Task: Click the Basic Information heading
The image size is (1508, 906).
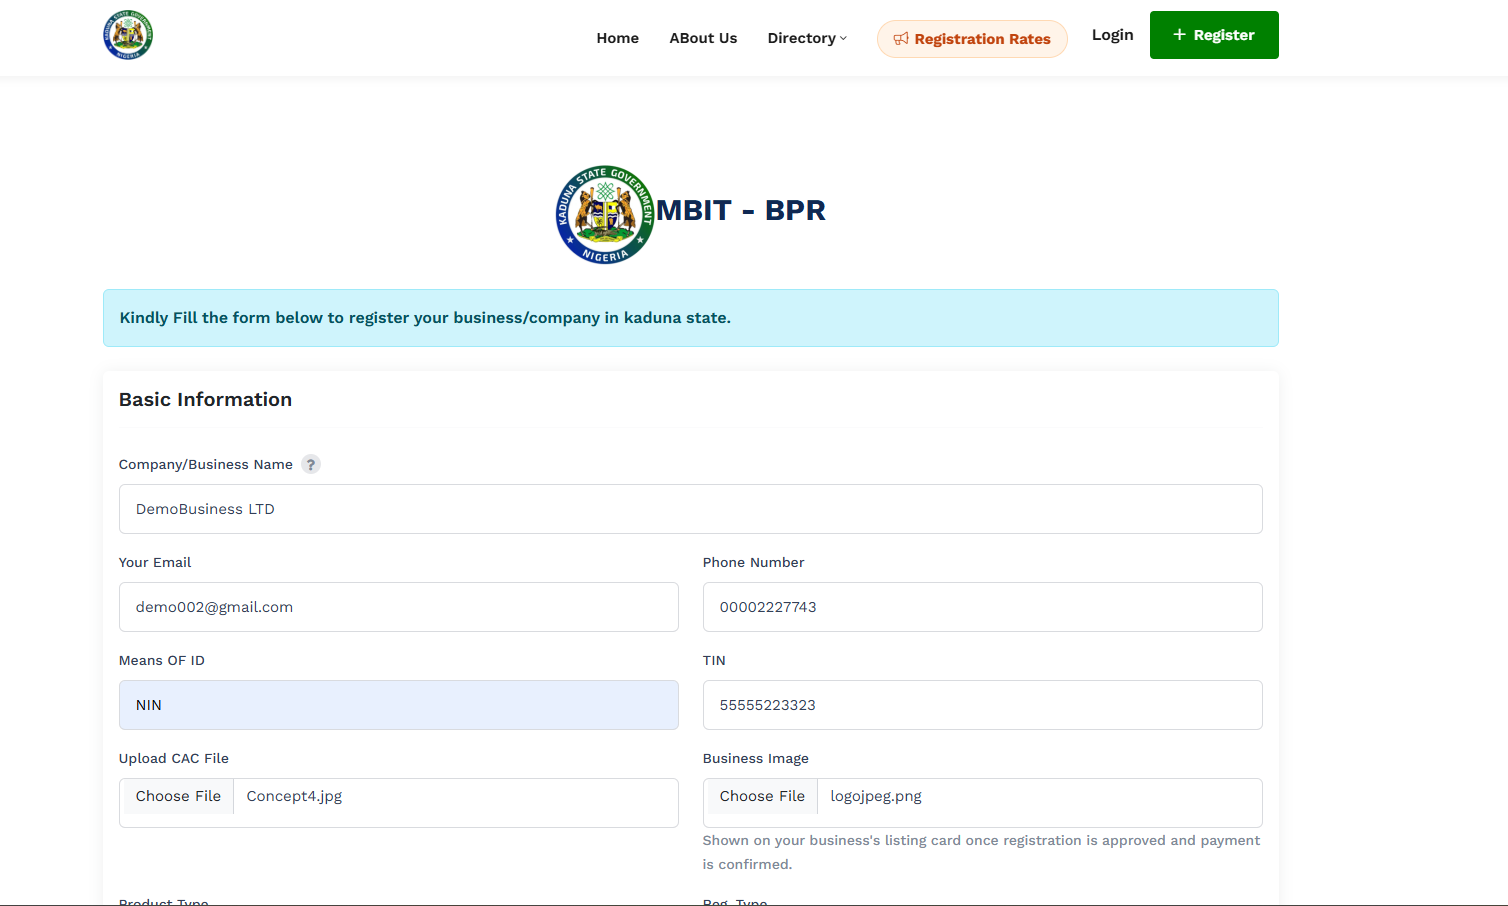Action: tap(205, 399)
